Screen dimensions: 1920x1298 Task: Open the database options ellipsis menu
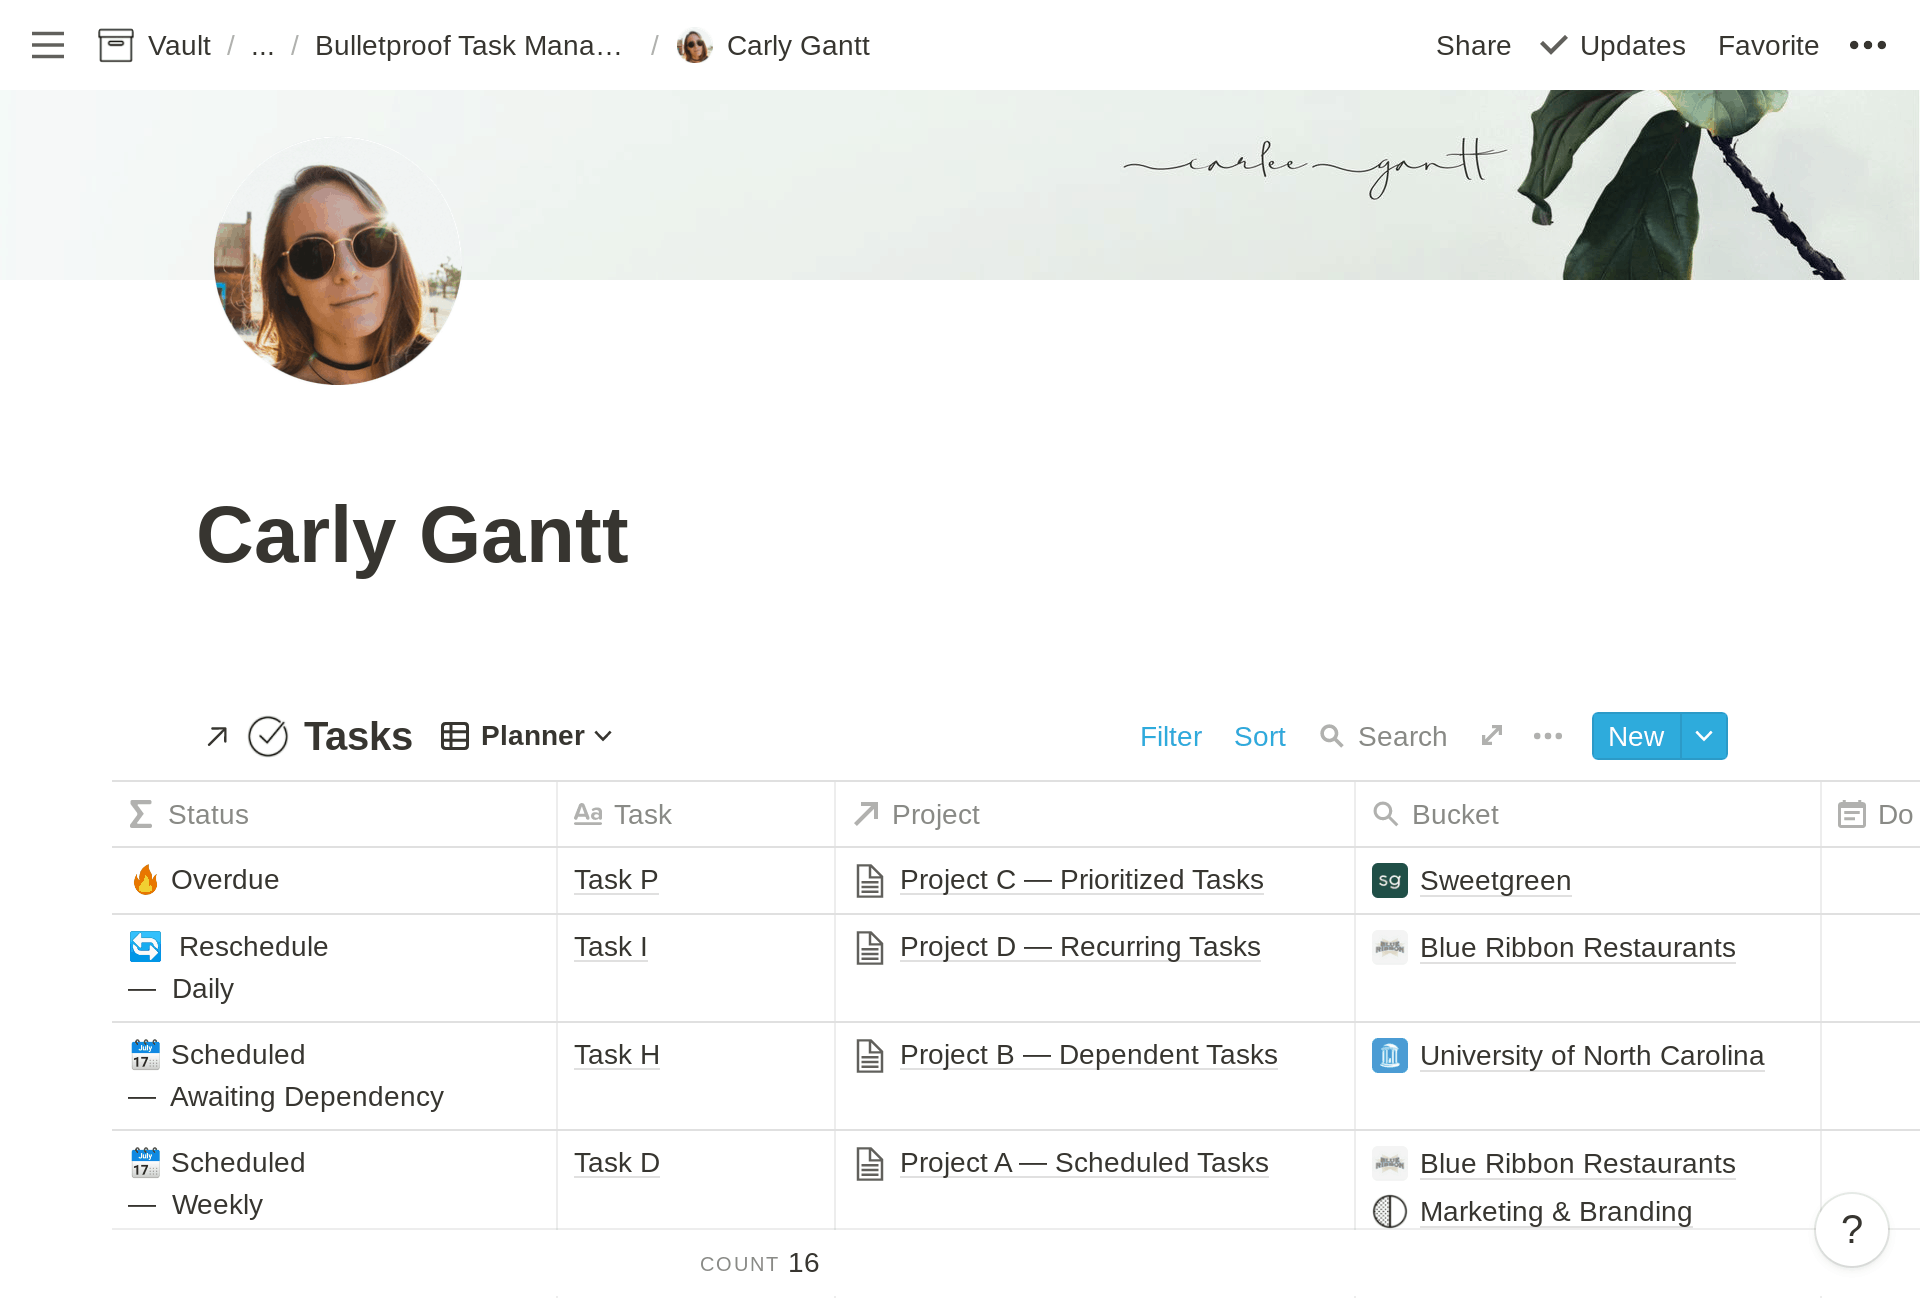pyautogui.click(x=1547, y=735)
